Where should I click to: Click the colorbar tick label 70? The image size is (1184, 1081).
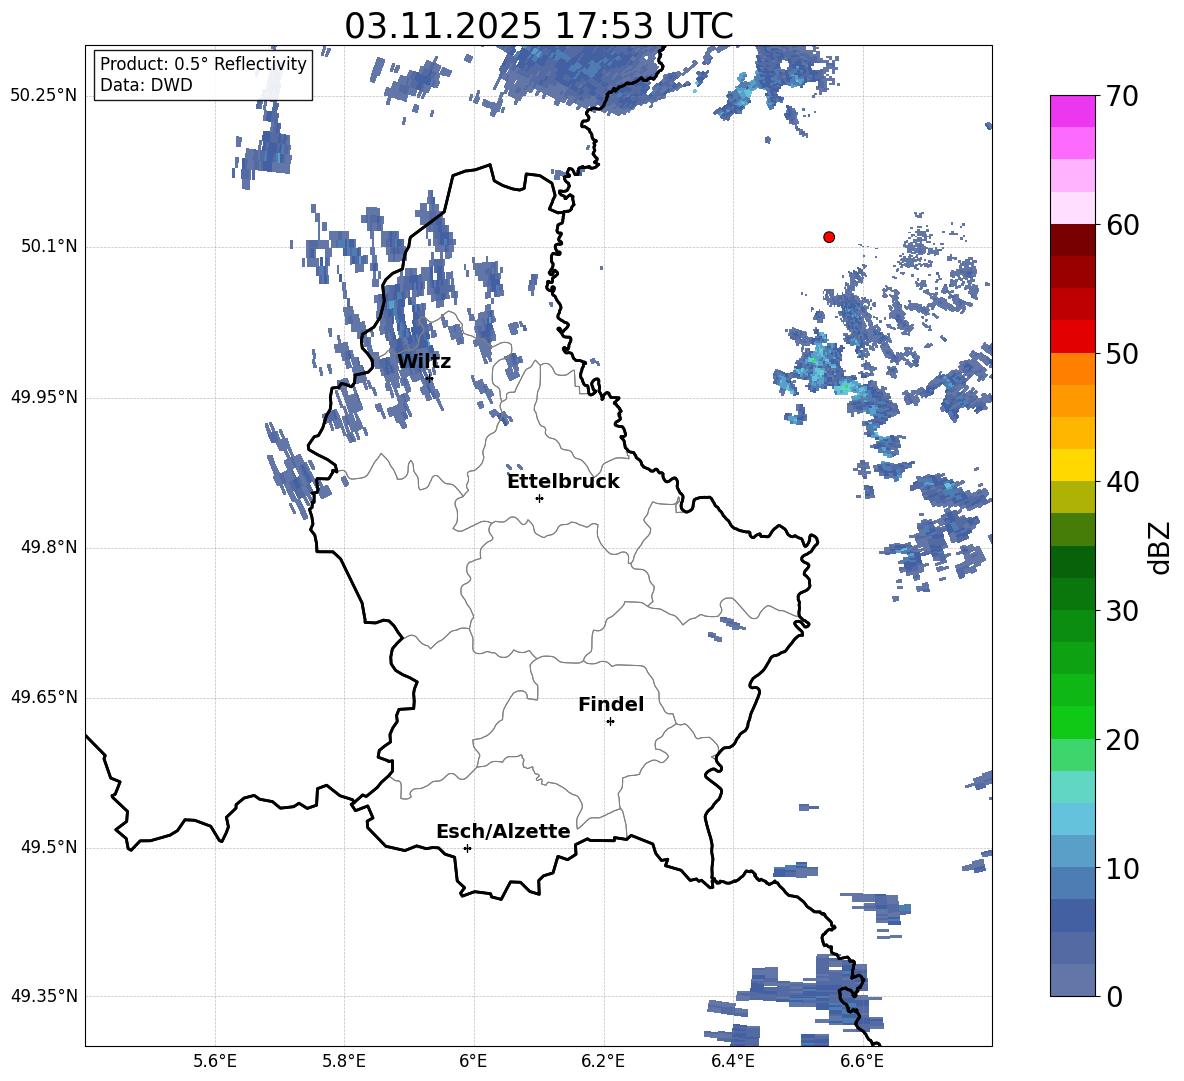[x=1122, y=96]
